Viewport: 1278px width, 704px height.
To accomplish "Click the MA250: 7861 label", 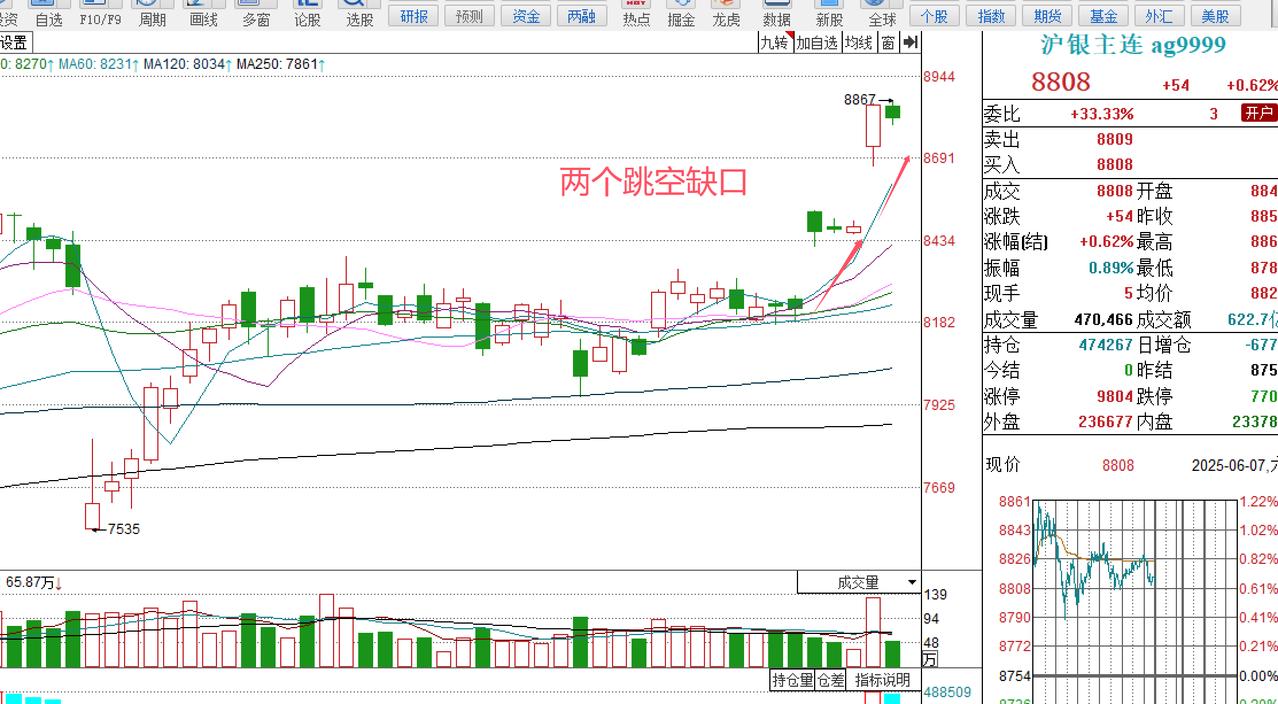I will pos(281,64).
